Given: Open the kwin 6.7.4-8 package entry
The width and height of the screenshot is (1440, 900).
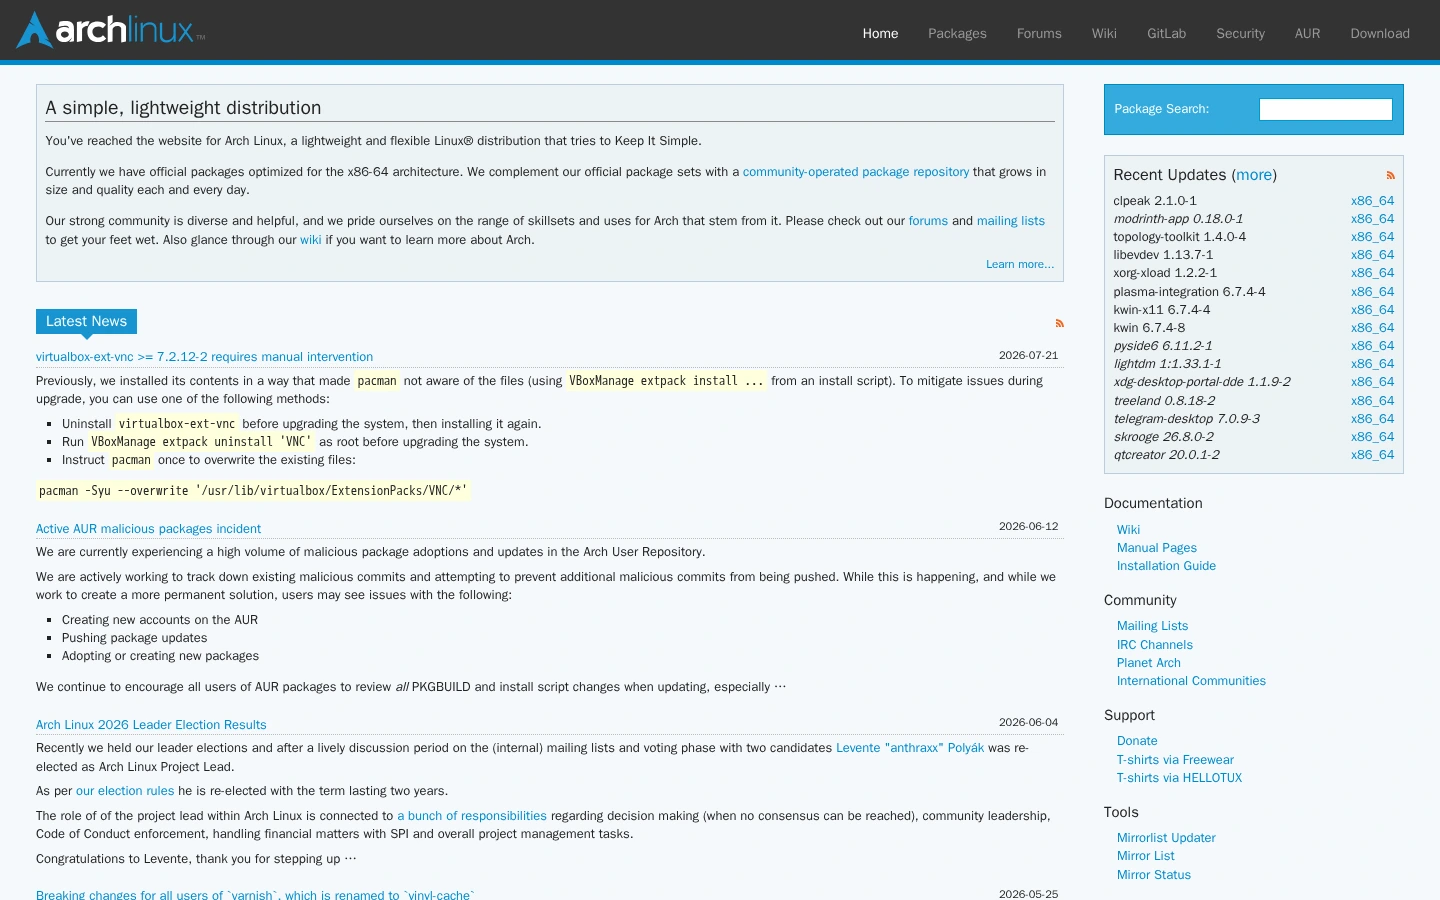Looking at the screenshot, I should (x=1150, y=328).
